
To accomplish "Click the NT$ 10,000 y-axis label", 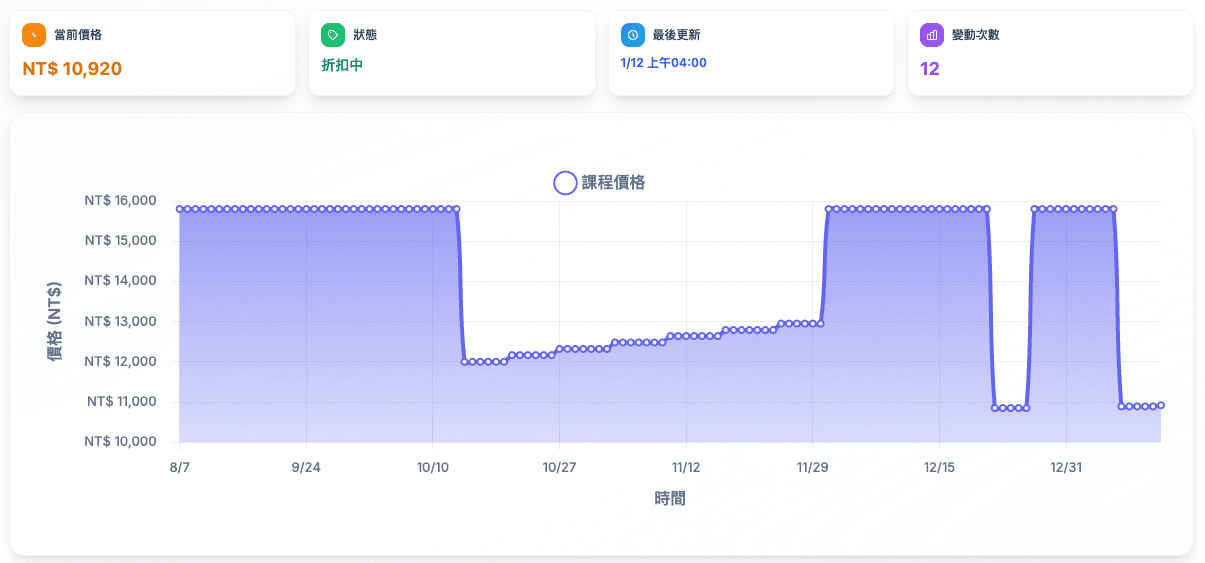I will [x=121, y=442].
